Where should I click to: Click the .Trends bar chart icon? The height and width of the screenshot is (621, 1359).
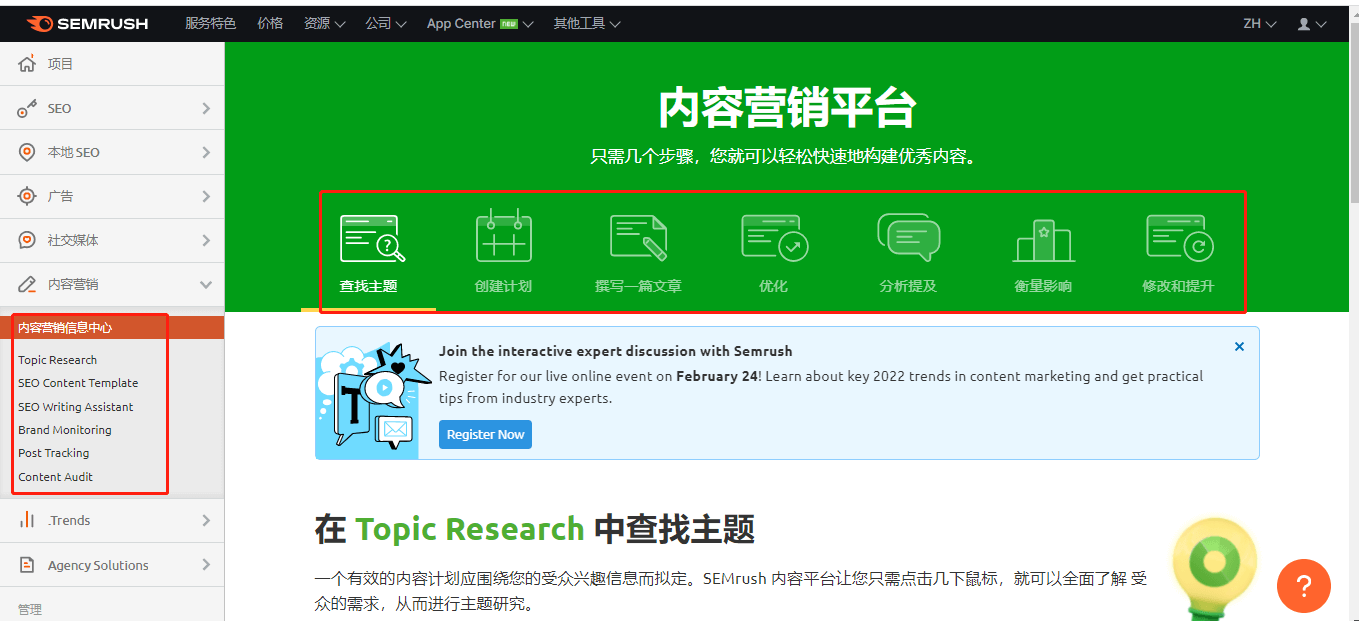click(28, 520)
